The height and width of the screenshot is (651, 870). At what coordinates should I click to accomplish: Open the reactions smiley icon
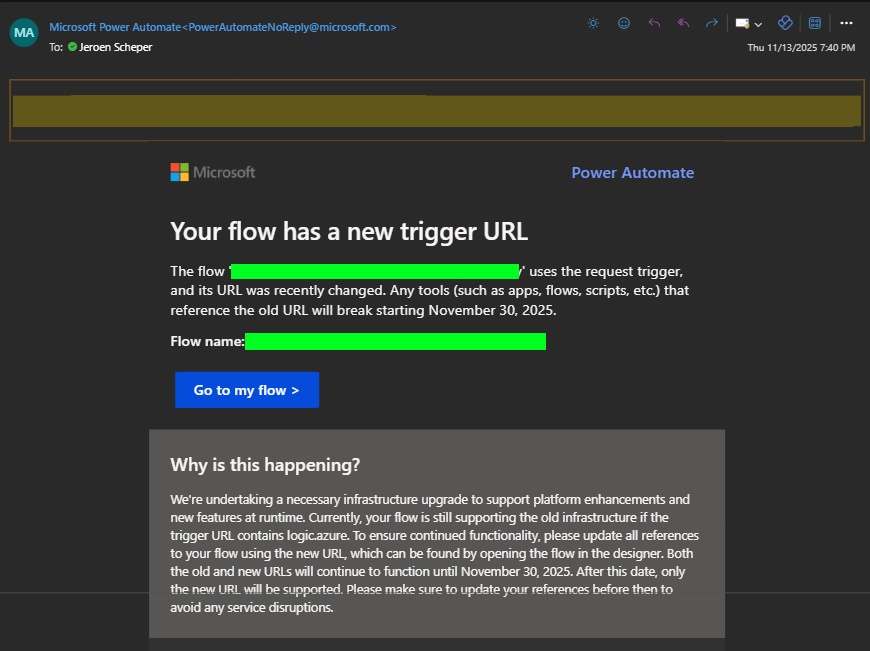tap(624, 22)
